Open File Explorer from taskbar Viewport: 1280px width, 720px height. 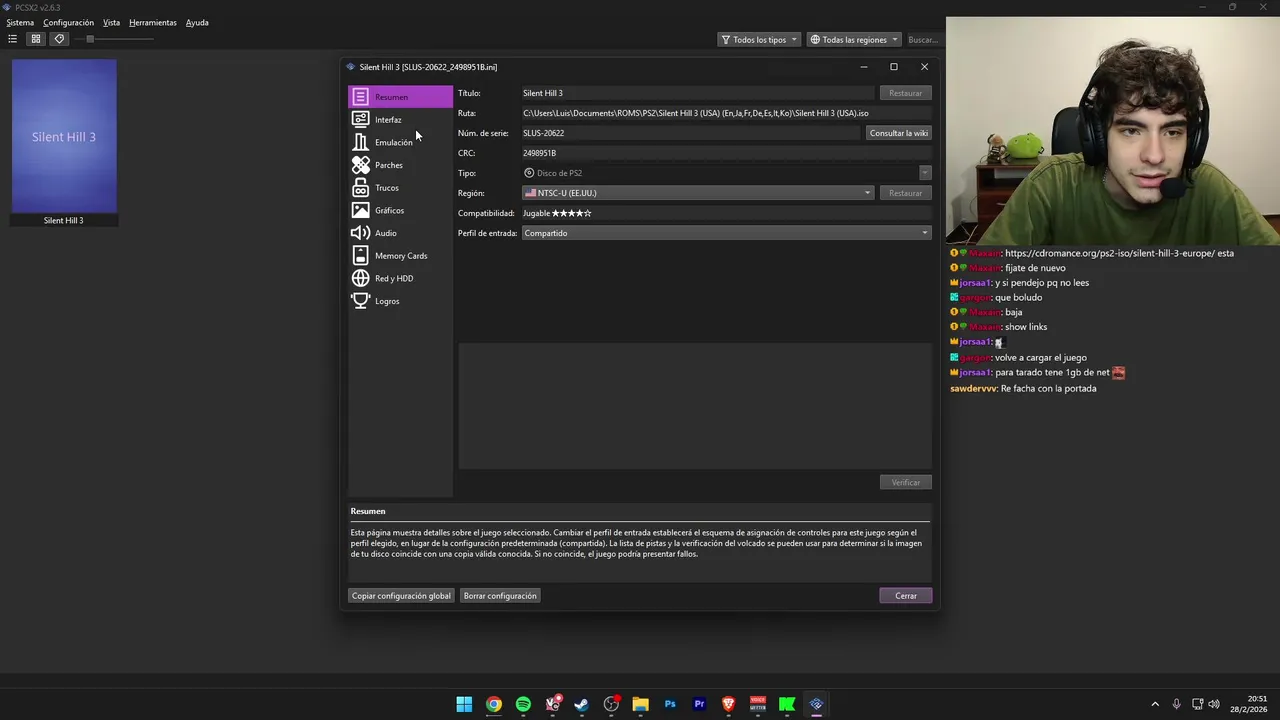[x=640, y=704]
